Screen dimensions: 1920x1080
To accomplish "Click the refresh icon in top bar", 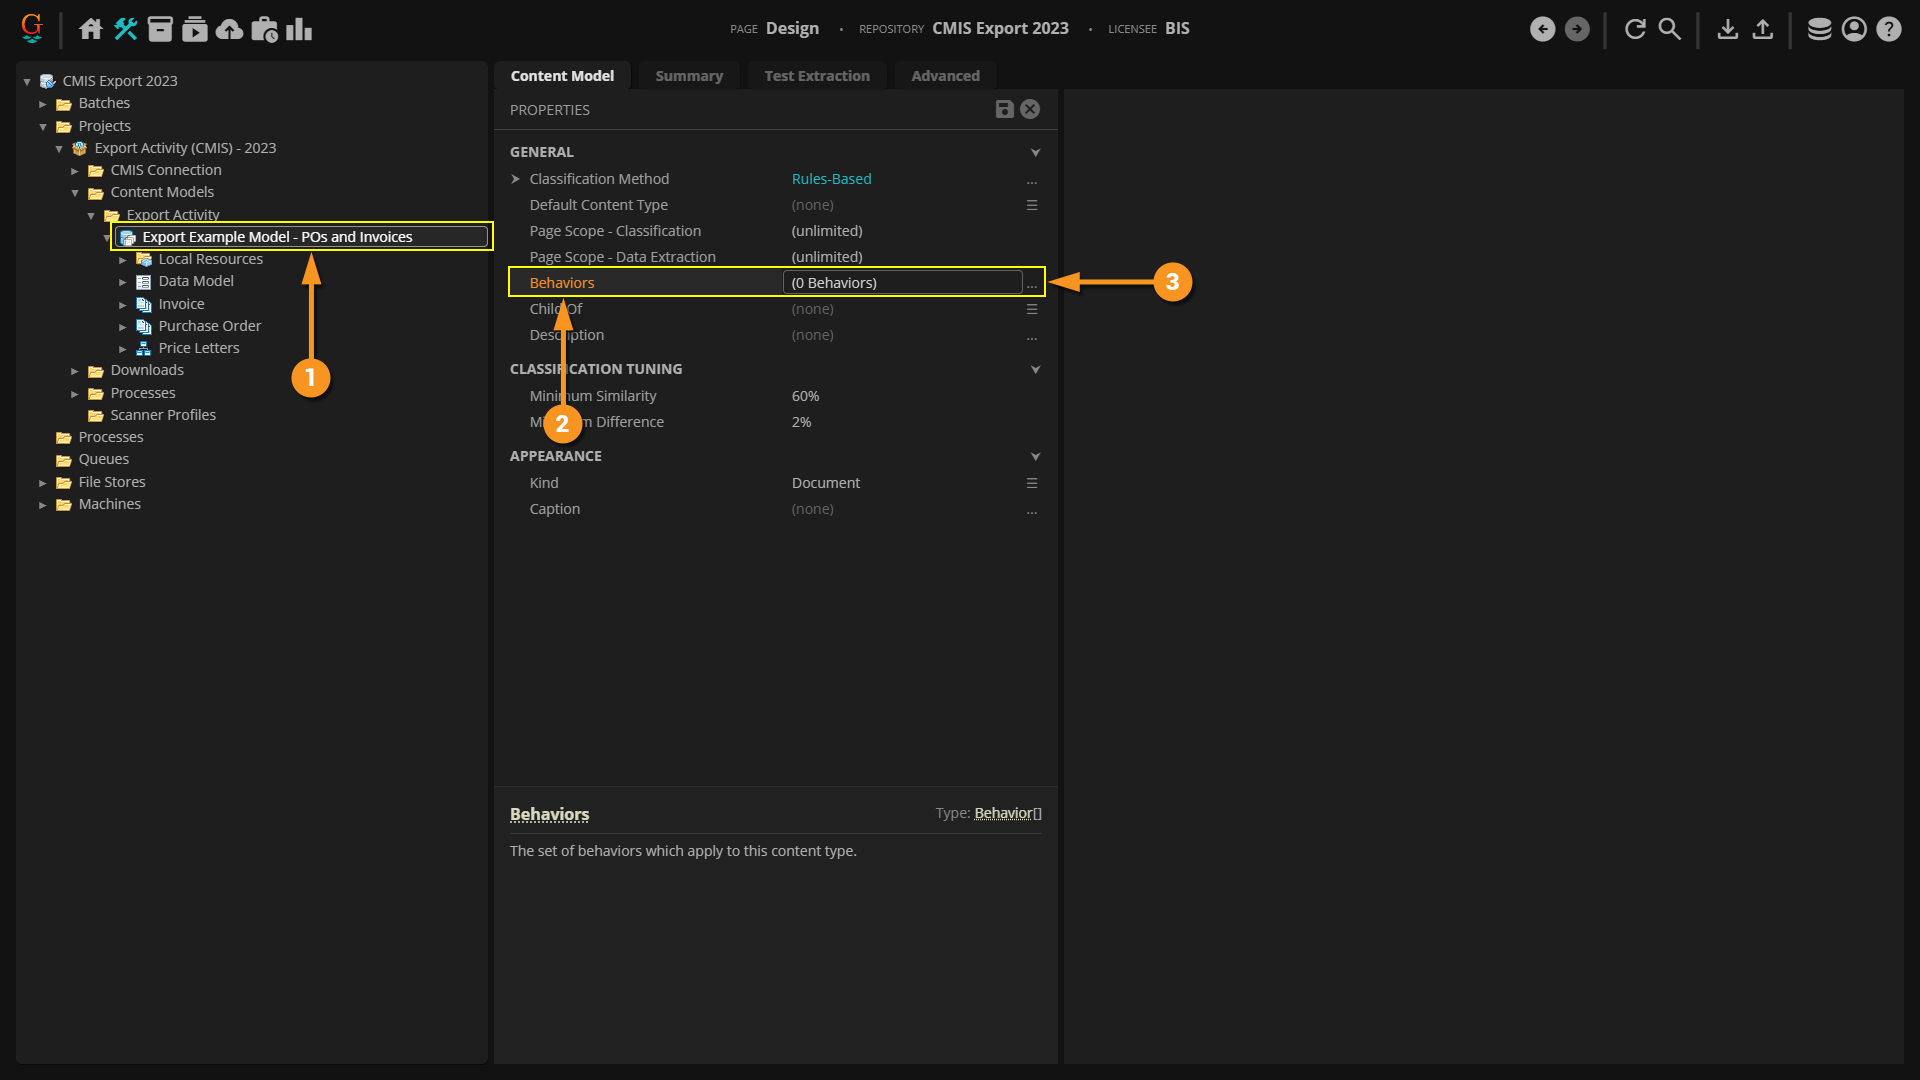I will pos(1635,29).
